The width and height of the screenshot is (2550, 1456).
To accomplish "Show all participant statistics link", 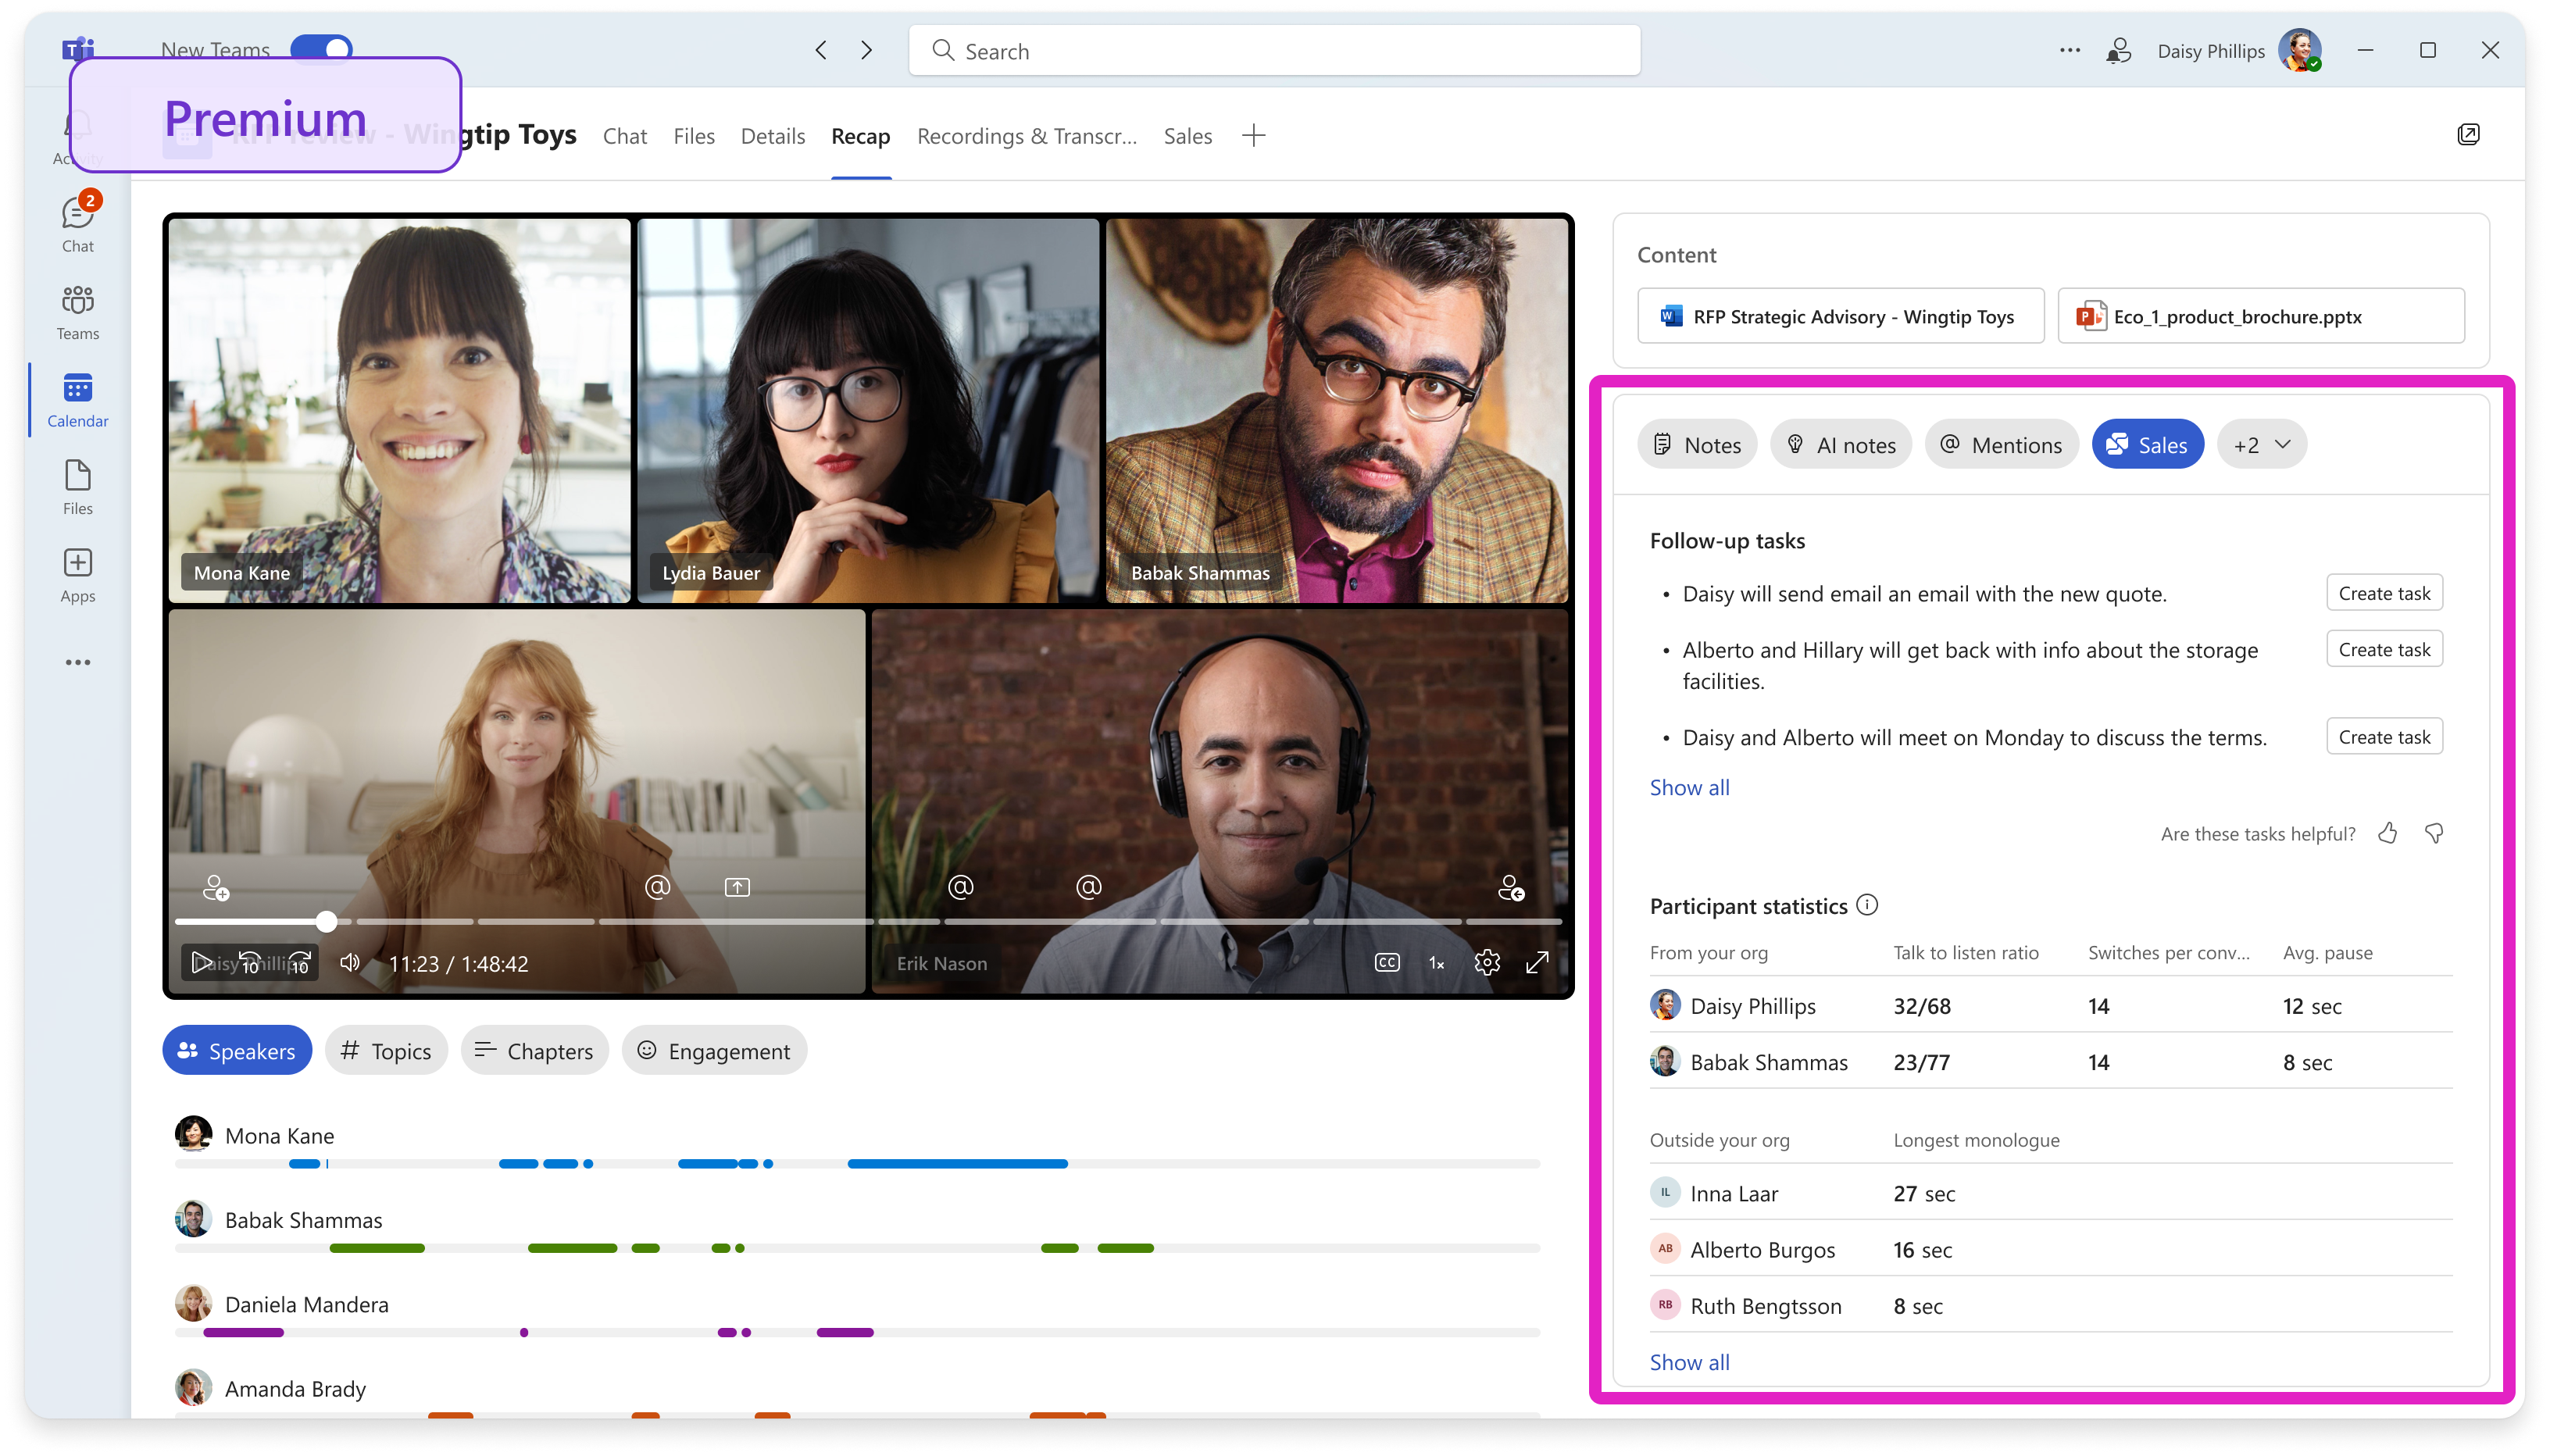I will coord(1687,1361).
